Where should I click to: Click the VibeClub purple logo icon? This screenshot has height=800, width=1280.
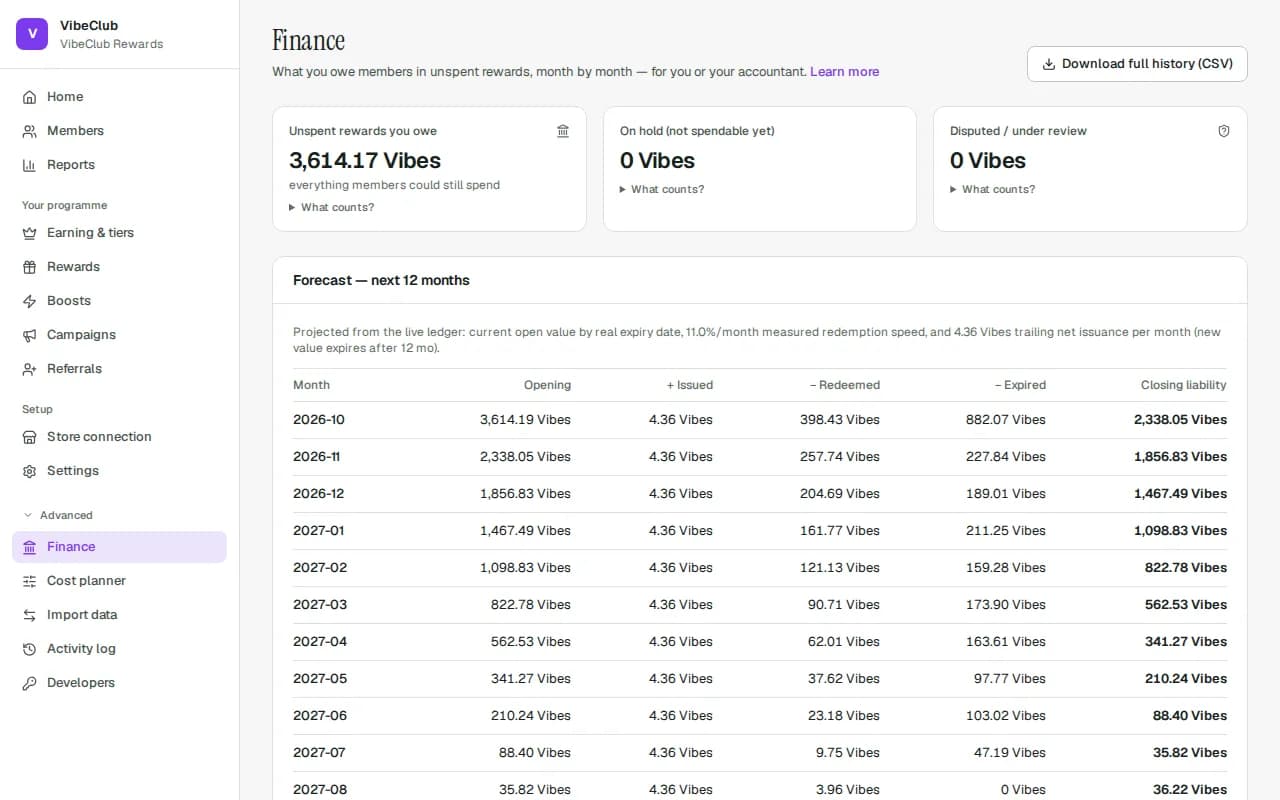coord(32,34)
